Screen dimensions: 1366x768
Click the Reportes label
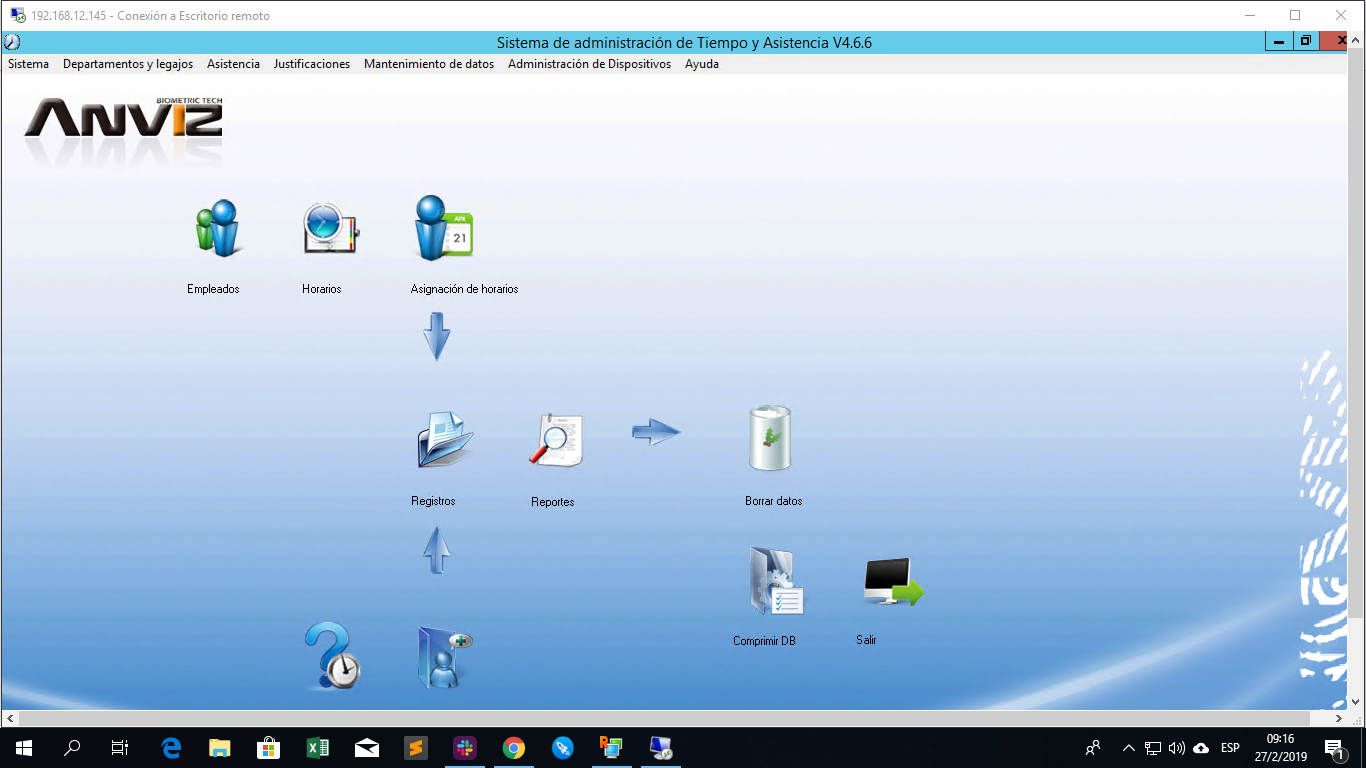click(x=553, y=502)
